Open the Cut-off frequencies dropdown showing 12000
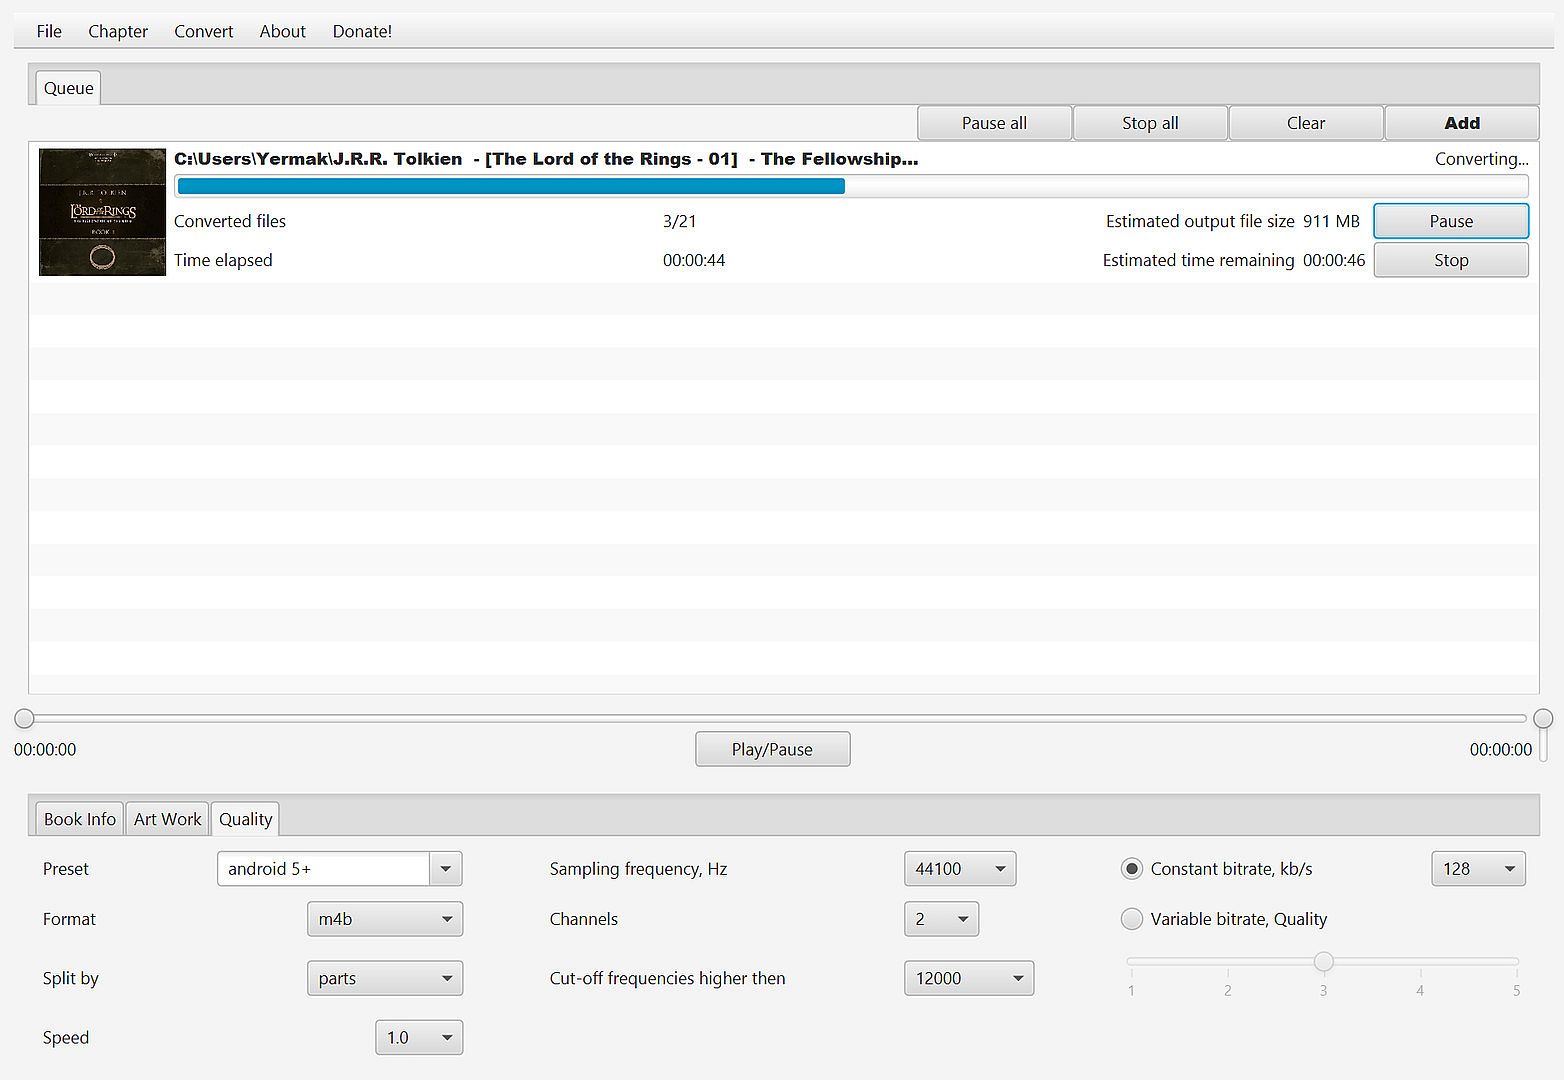Viewport: 1564px width, 1080px height. [969, 978]
